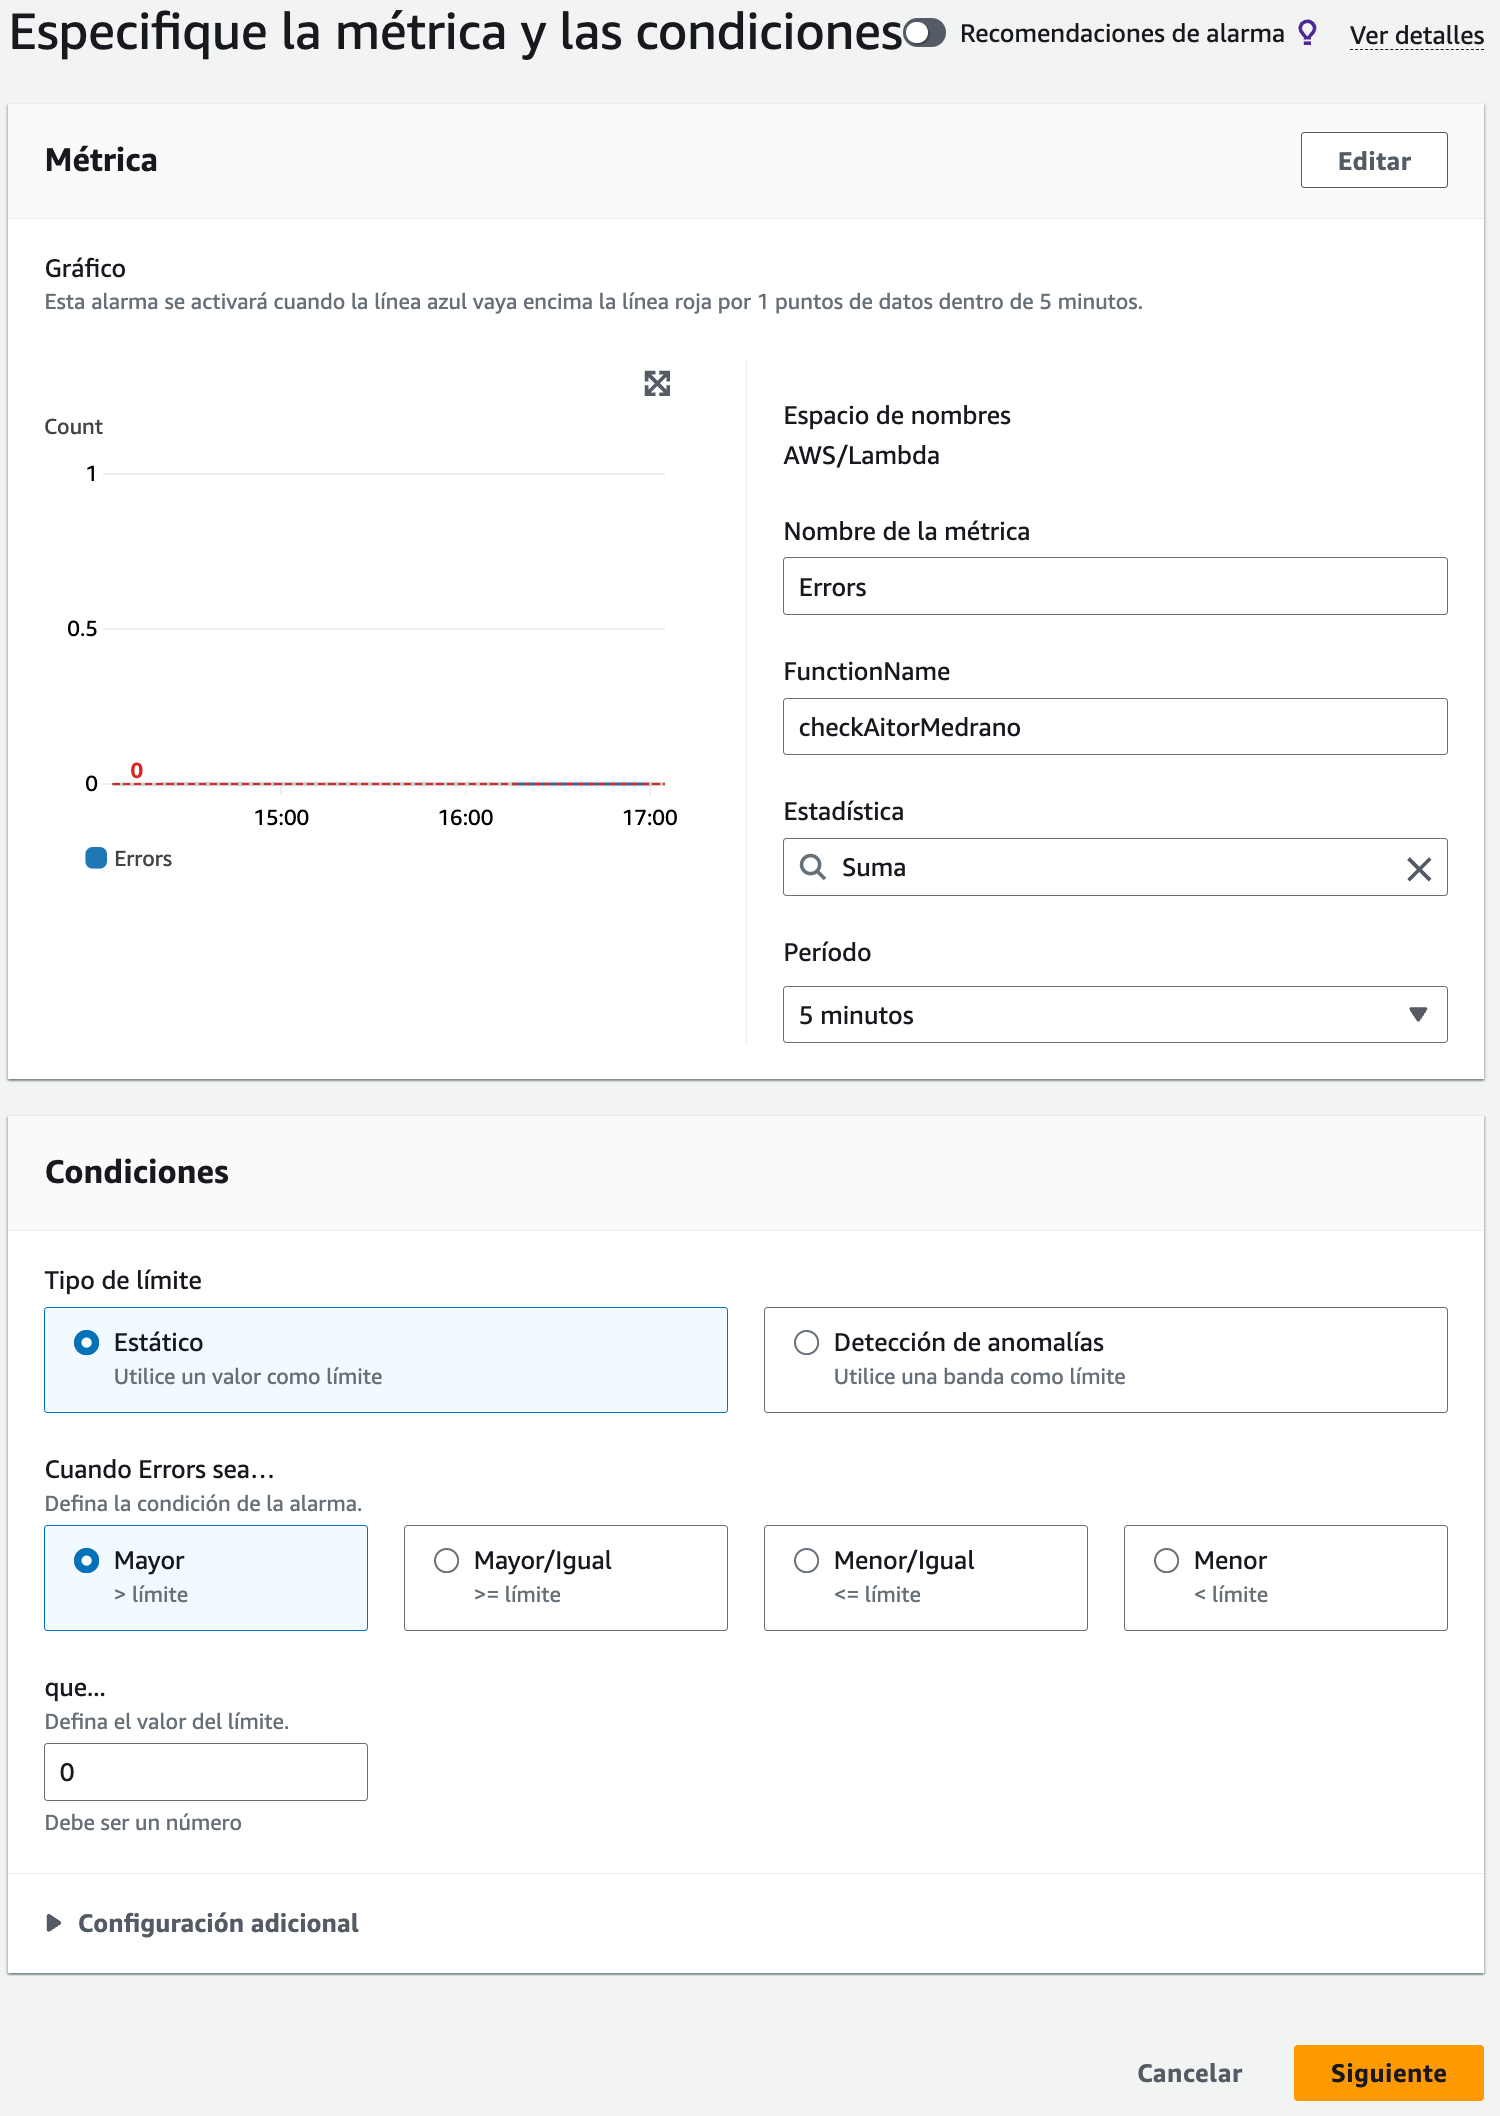Viewport: 1500px width, 2116px height.
Task: Proceed with the Siguiente button
Action: coord(1388,2073)
